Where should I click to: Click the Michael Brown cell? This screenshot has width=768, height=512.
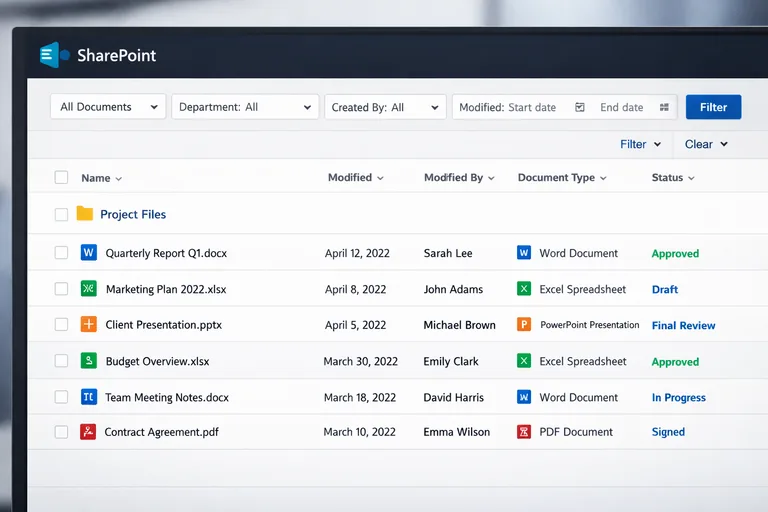(x=459, y=325)
